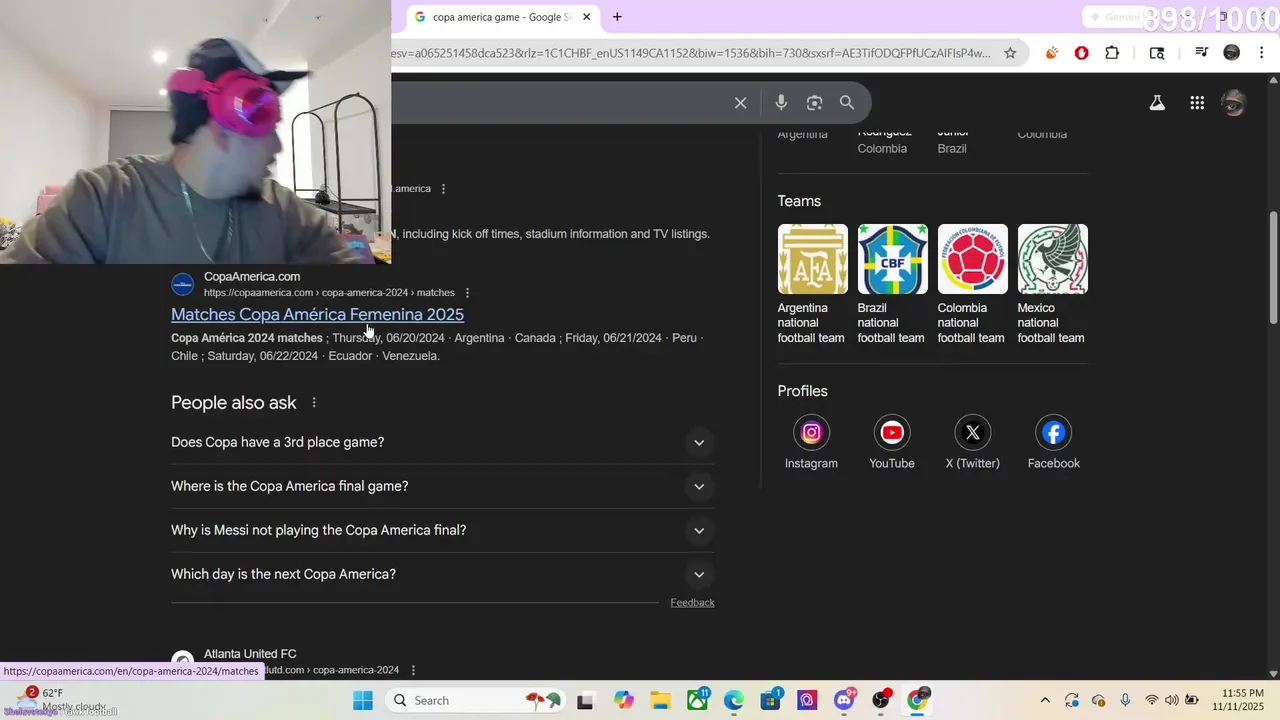Image resolution: width=1280 pixels, height=720 pixels.
Task: Click the tray microphone indicator icon
Action: [1125, 700]
